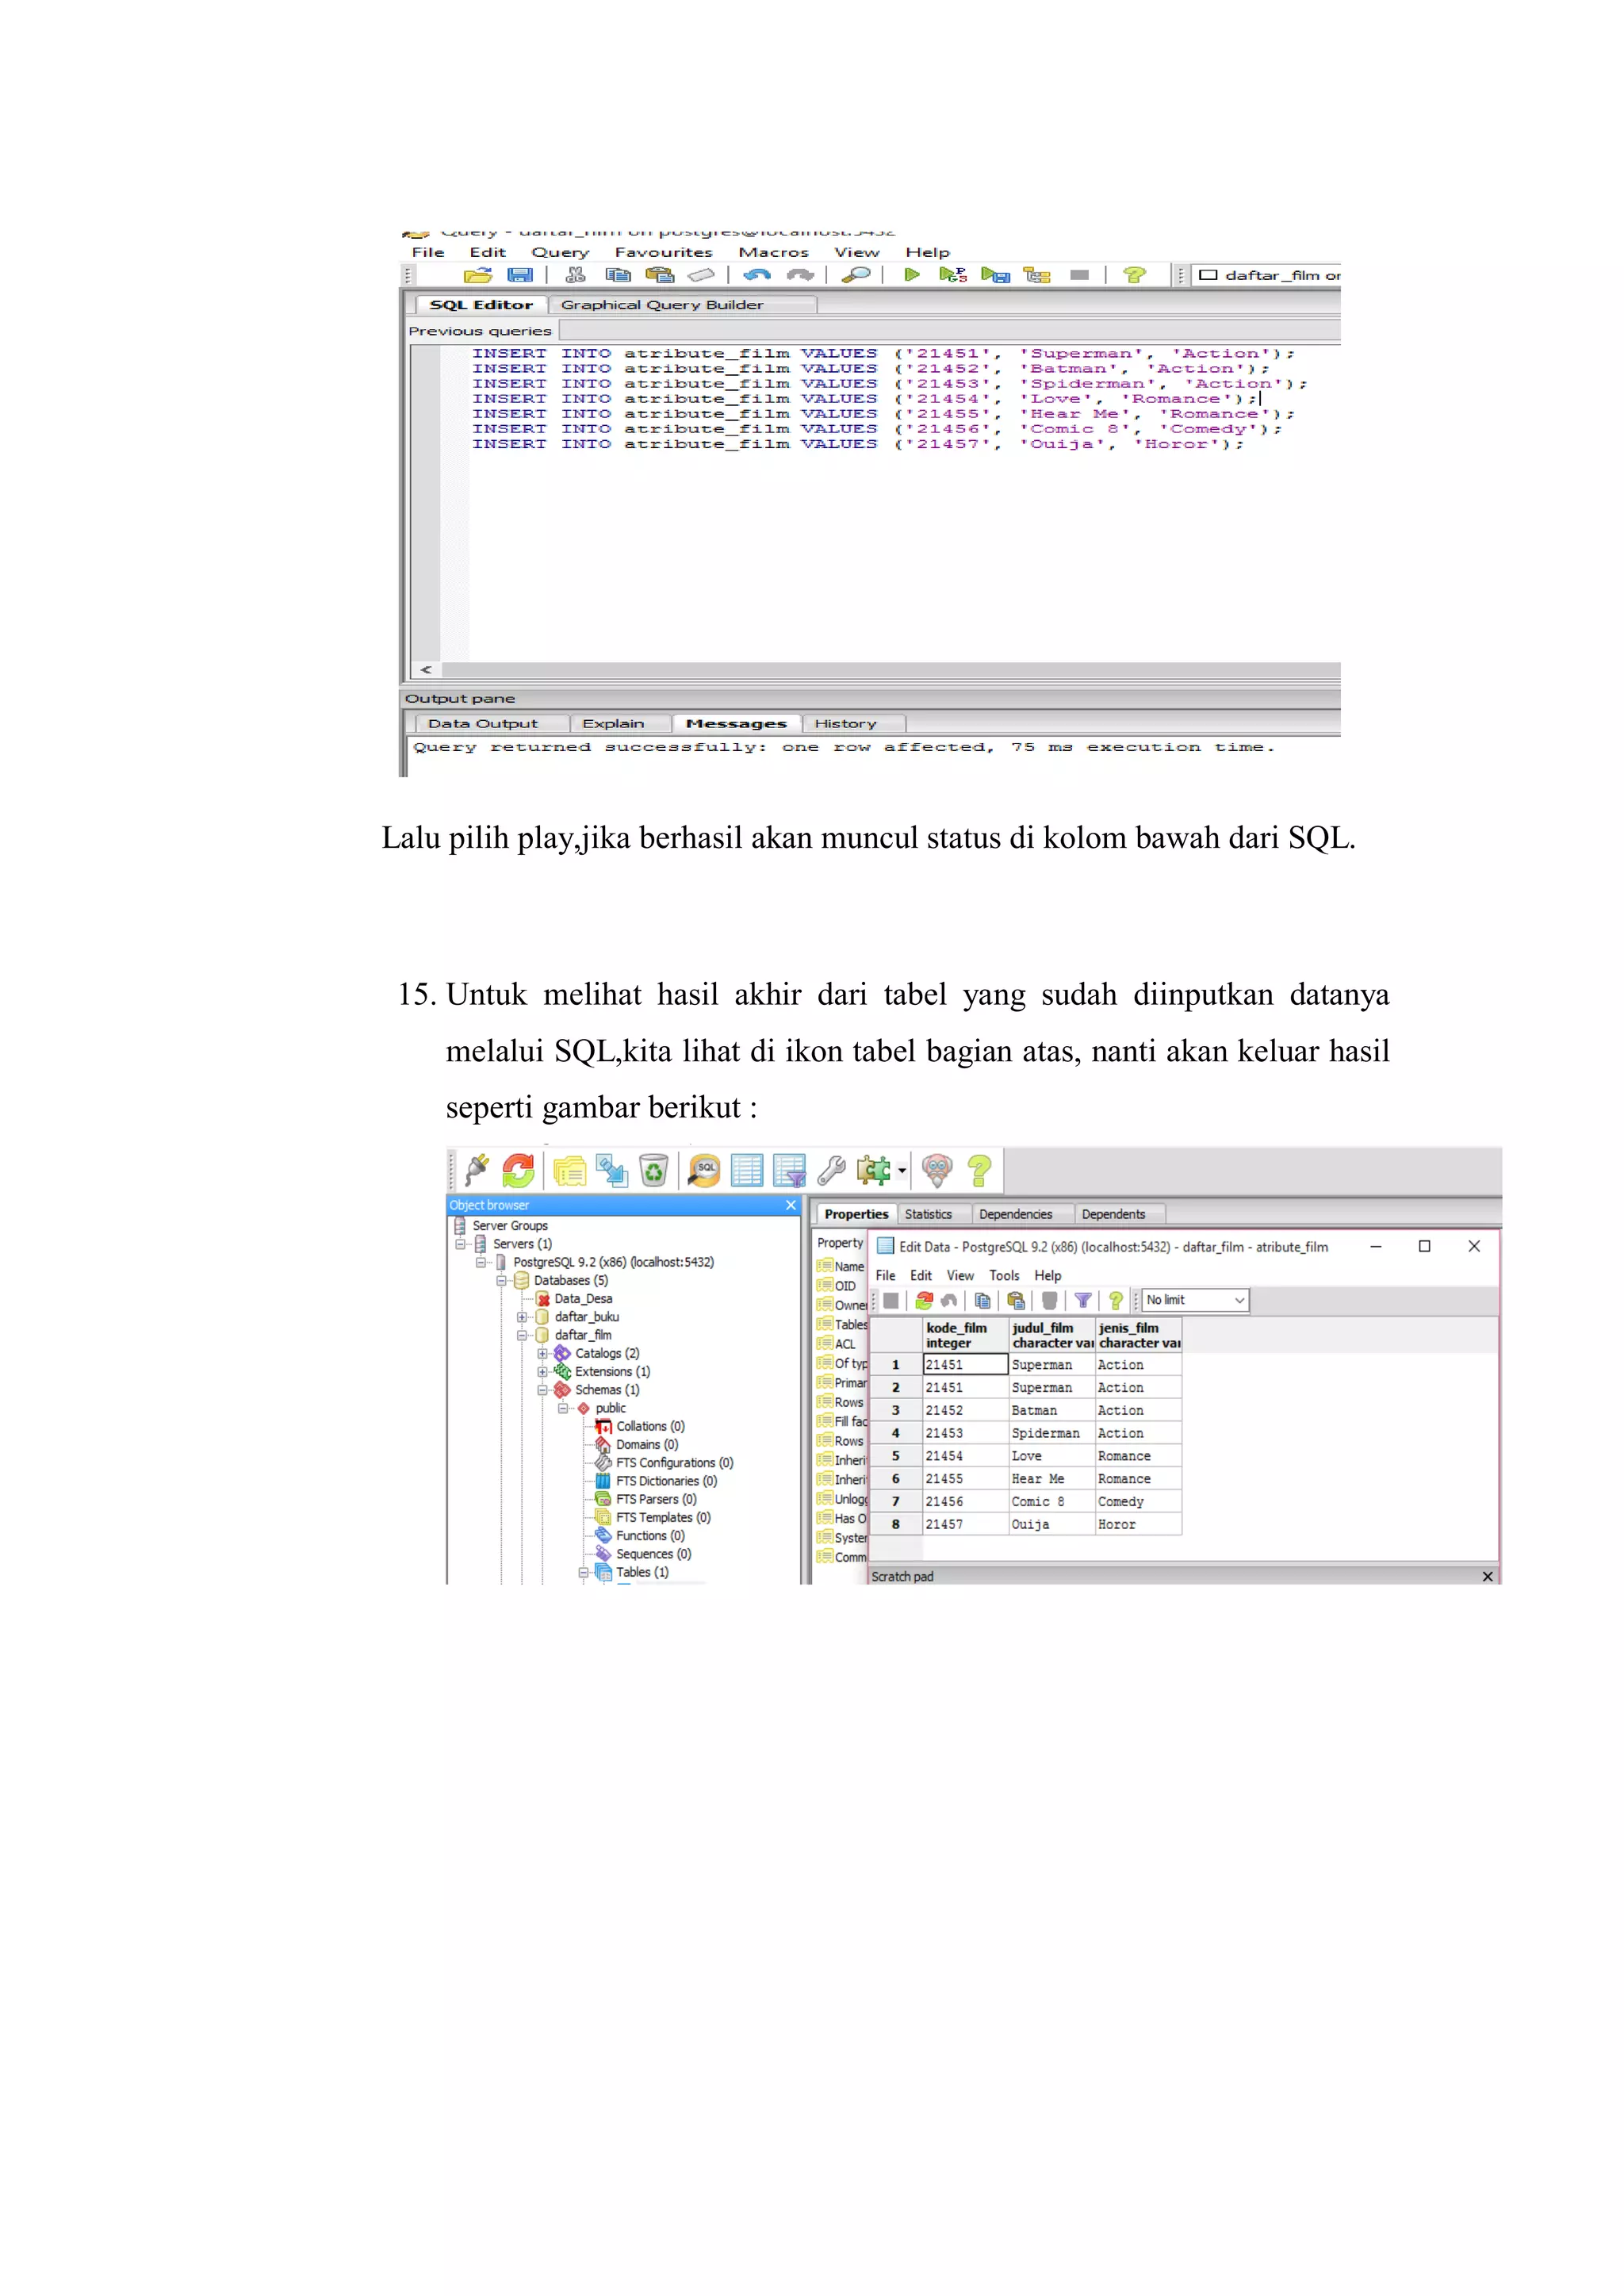1624x2296 pixels.
Task: Open the Messages output tab
Action: pos(735,724)
